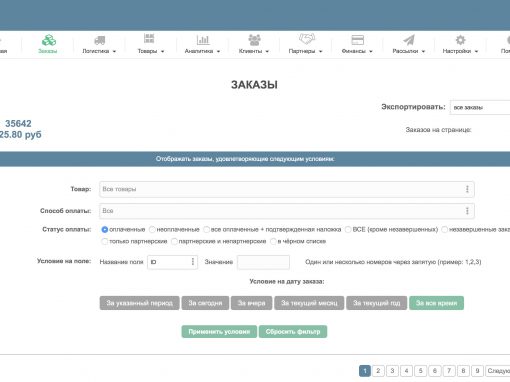Click the Настройки gear icon
510x382 pixels.
(460, 40)
